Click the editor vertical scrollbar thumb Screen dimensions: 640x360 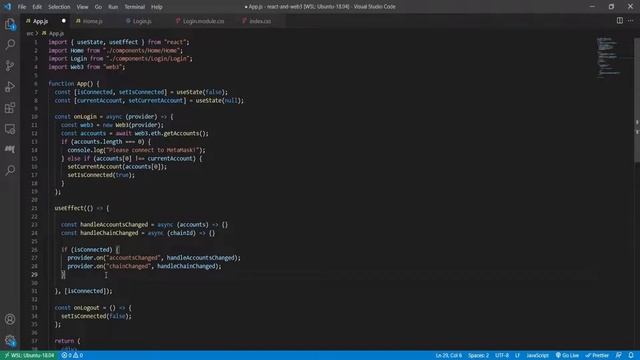(x=637, y=100)
